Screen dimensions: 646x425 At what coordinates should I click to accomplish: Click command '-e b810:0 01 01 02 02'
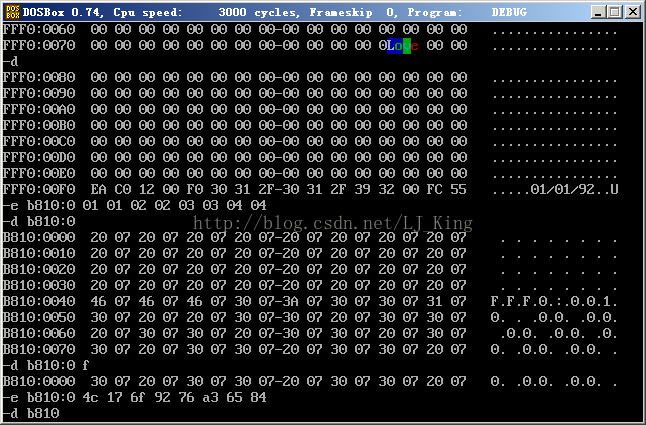[x=135, y=205]
